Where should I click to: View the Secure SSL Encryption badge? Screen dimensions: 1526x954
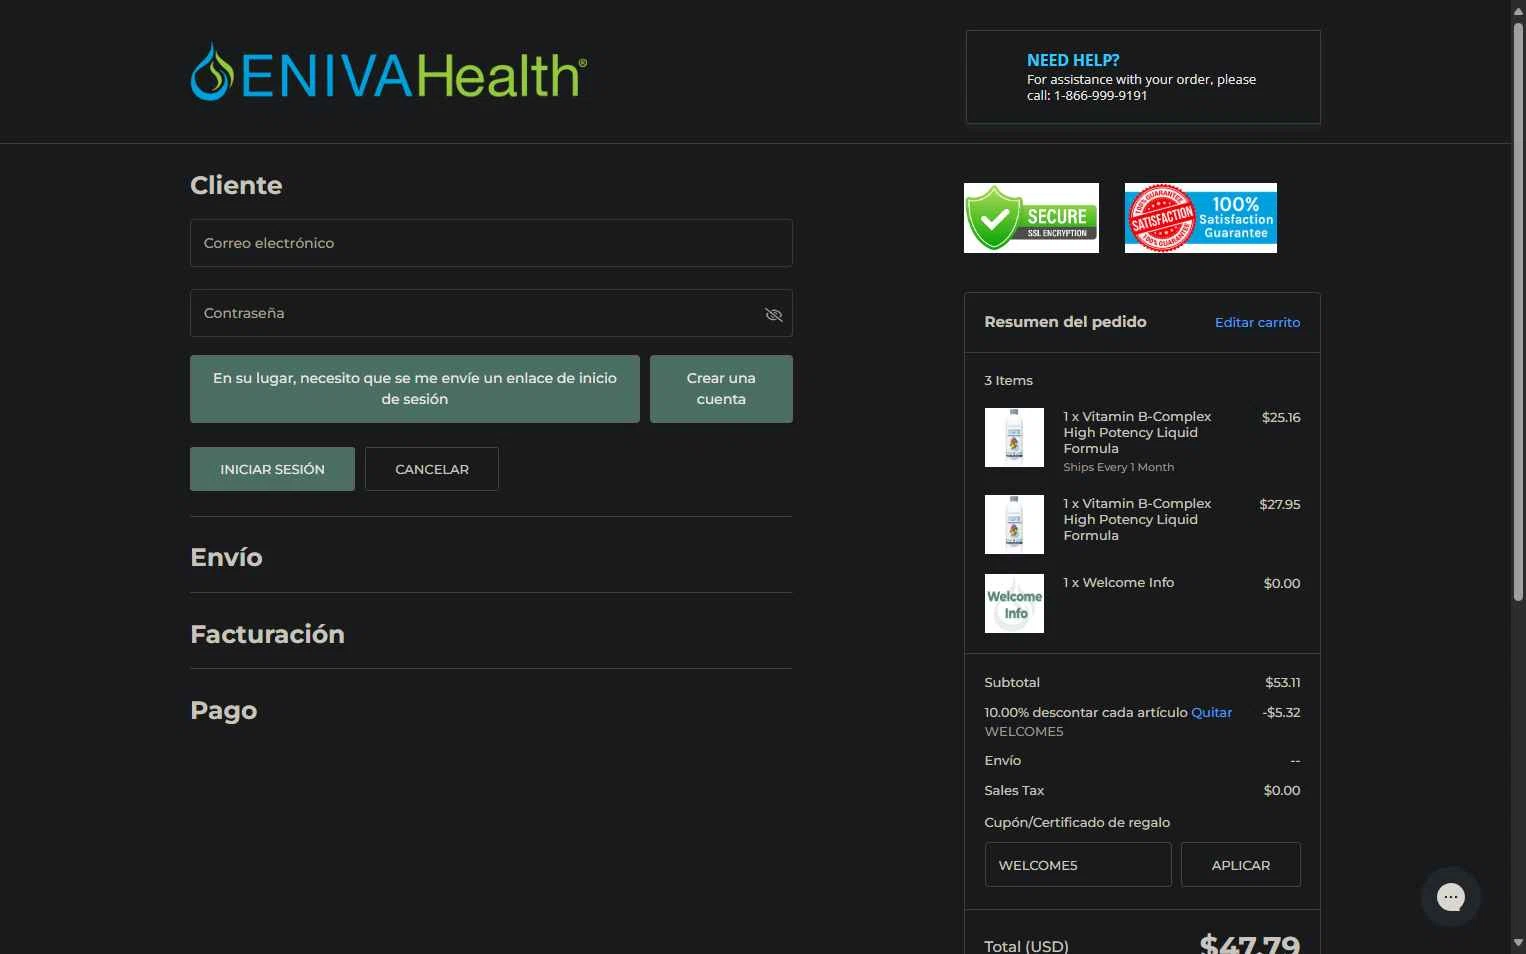(x=1031, y=218)
